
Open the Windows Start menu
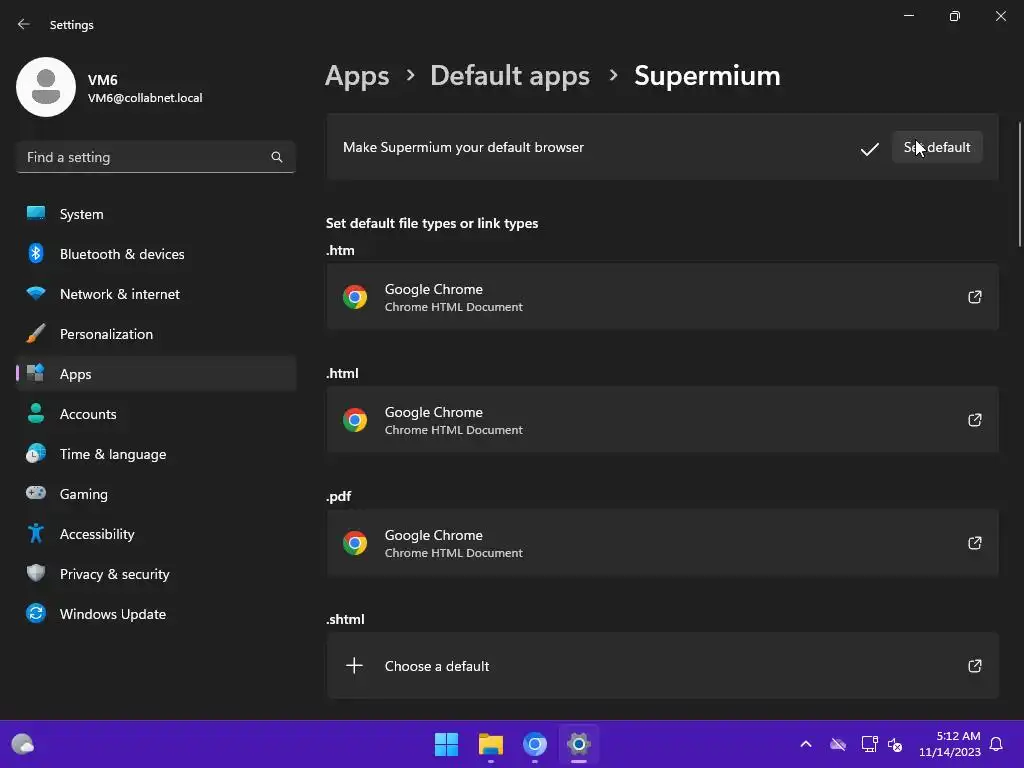point(447,744)
